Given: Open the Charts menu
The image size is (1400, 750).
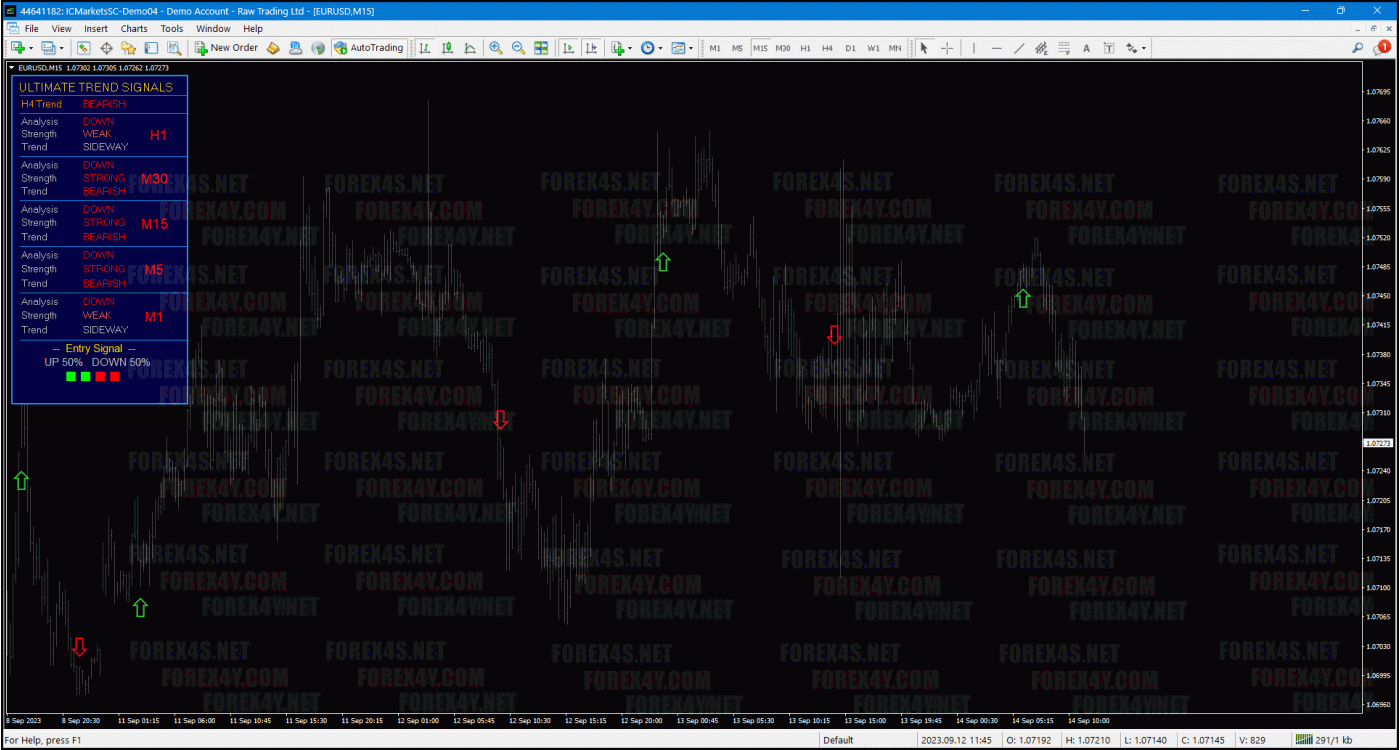Looking at the screenshot, I should click(x=134, y=29).
